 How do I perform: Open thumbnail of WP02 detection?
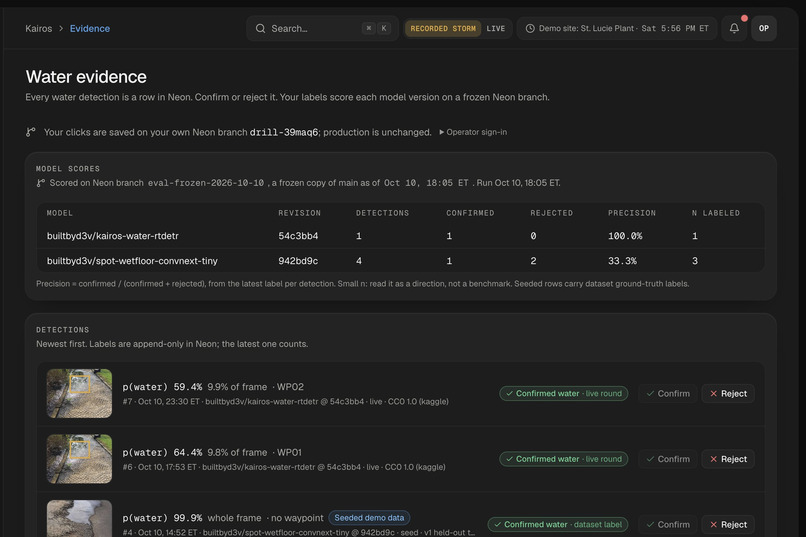pyautogui.click(x=79, y=394)
